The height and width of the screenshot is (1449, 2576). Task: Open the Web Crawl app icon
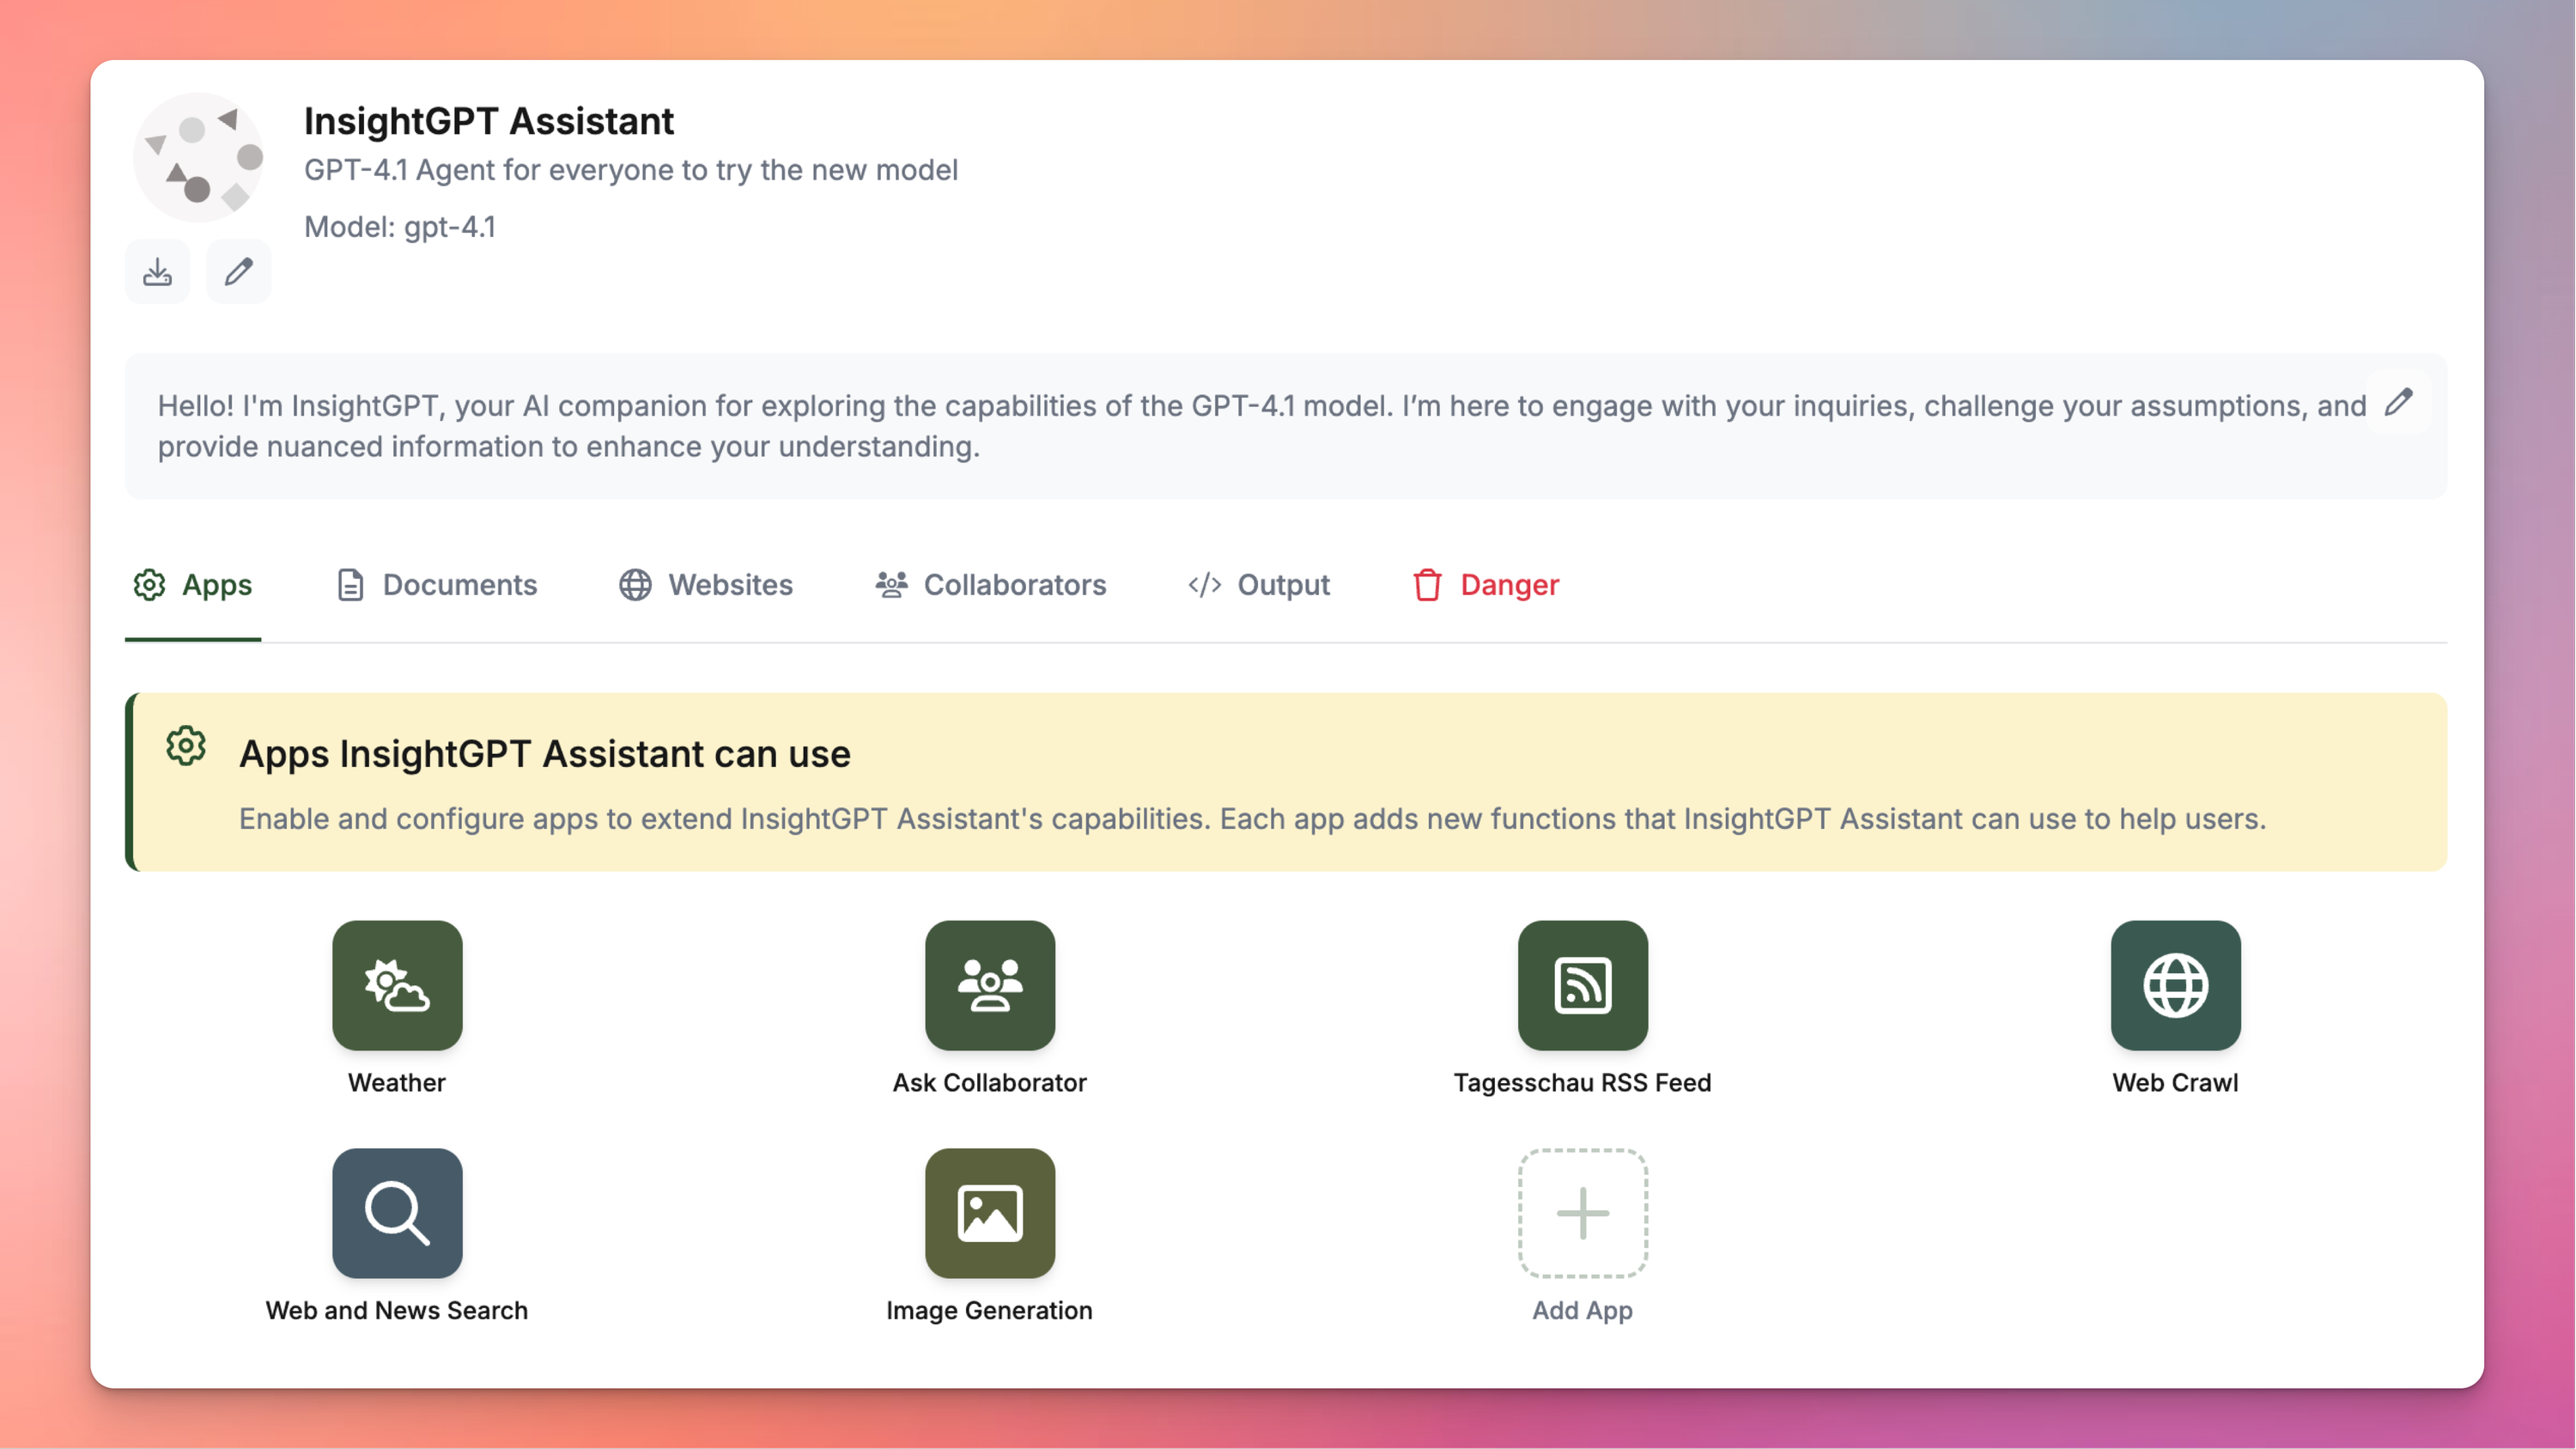coord(2175,985)
